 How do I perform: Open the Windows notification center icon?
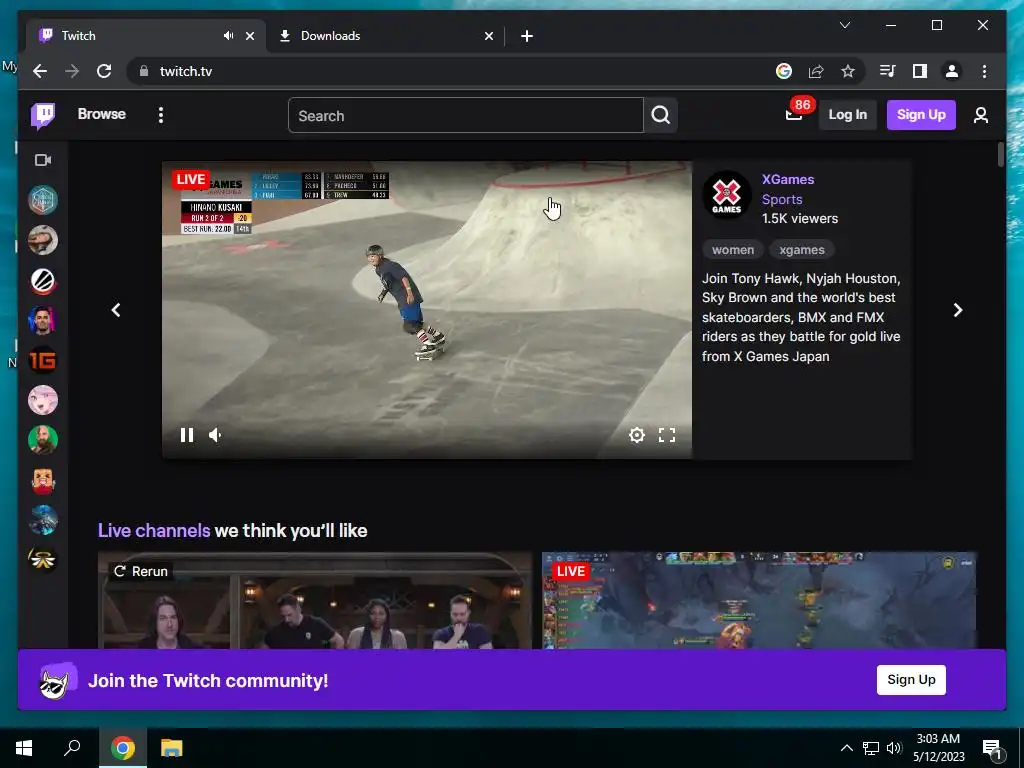[x=992, y=748]
